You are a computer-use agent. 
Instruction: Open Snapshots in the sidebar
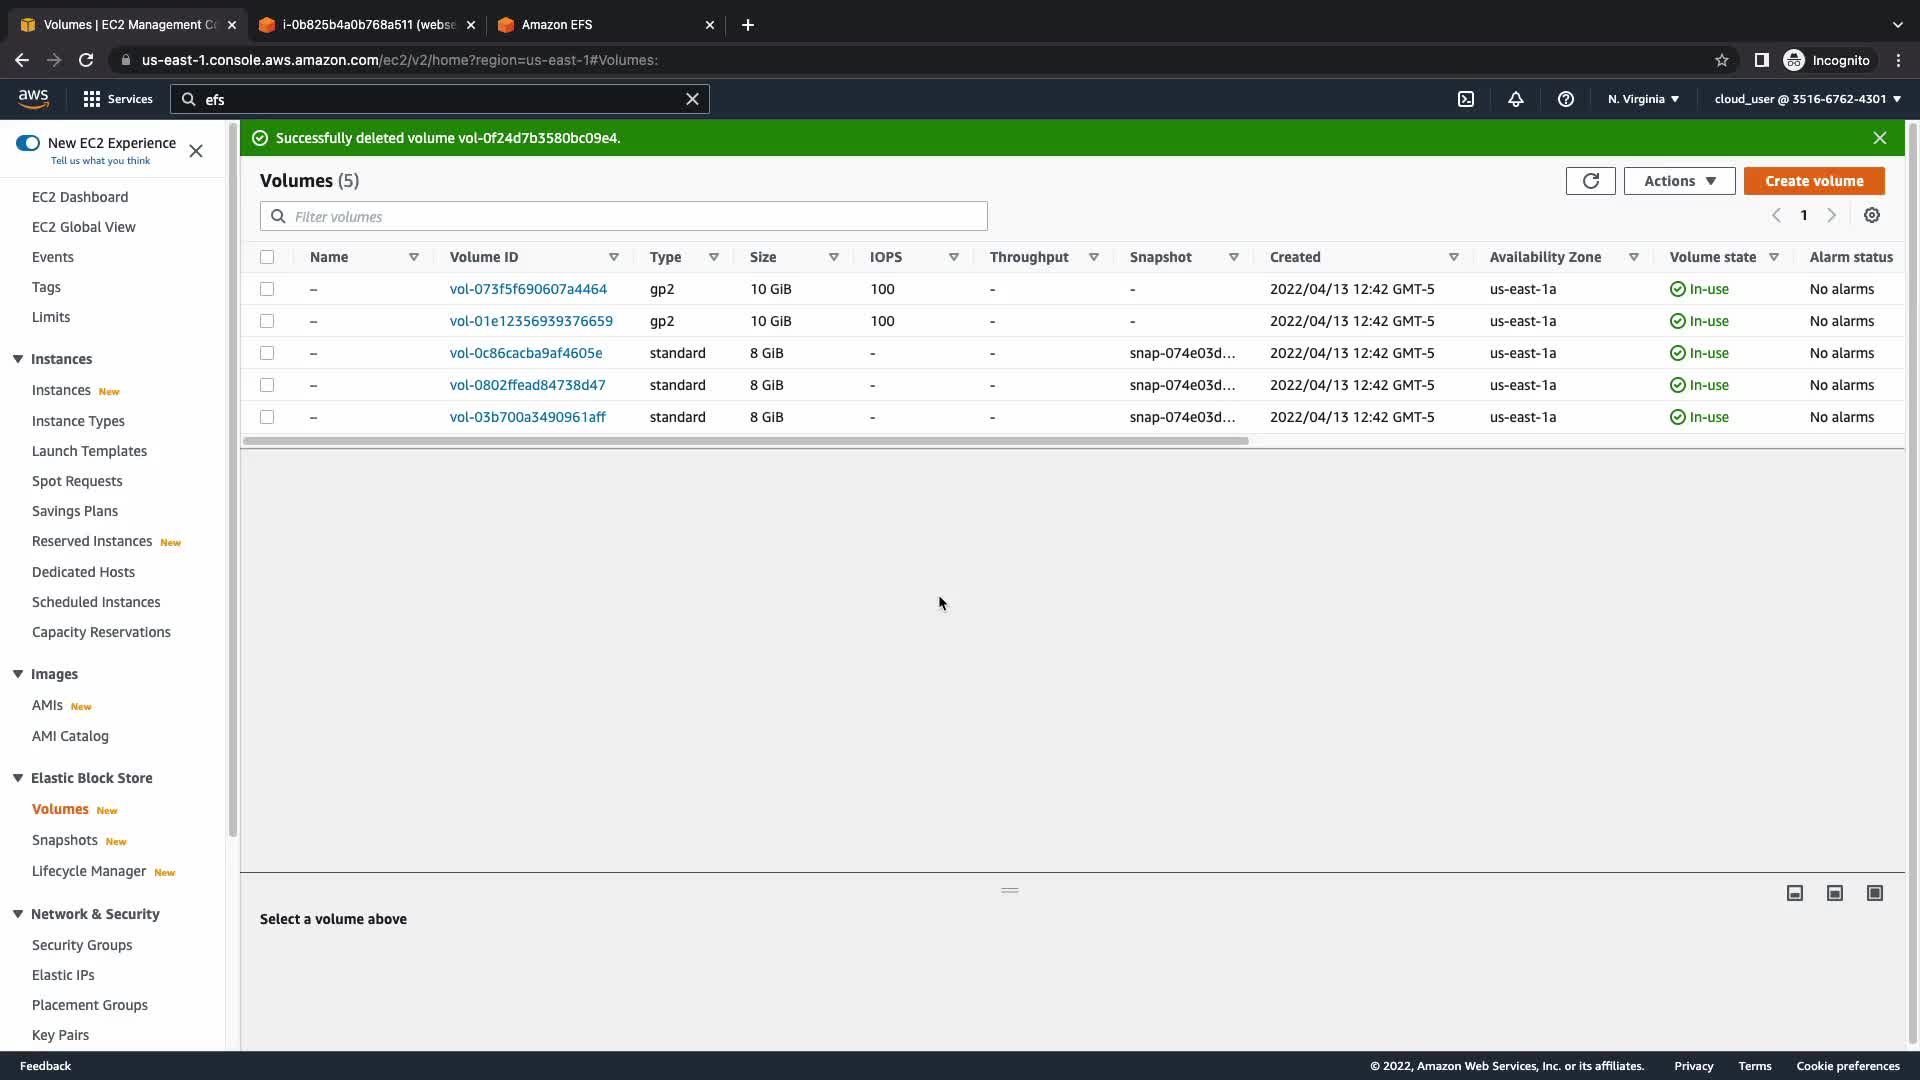[65, 840]
